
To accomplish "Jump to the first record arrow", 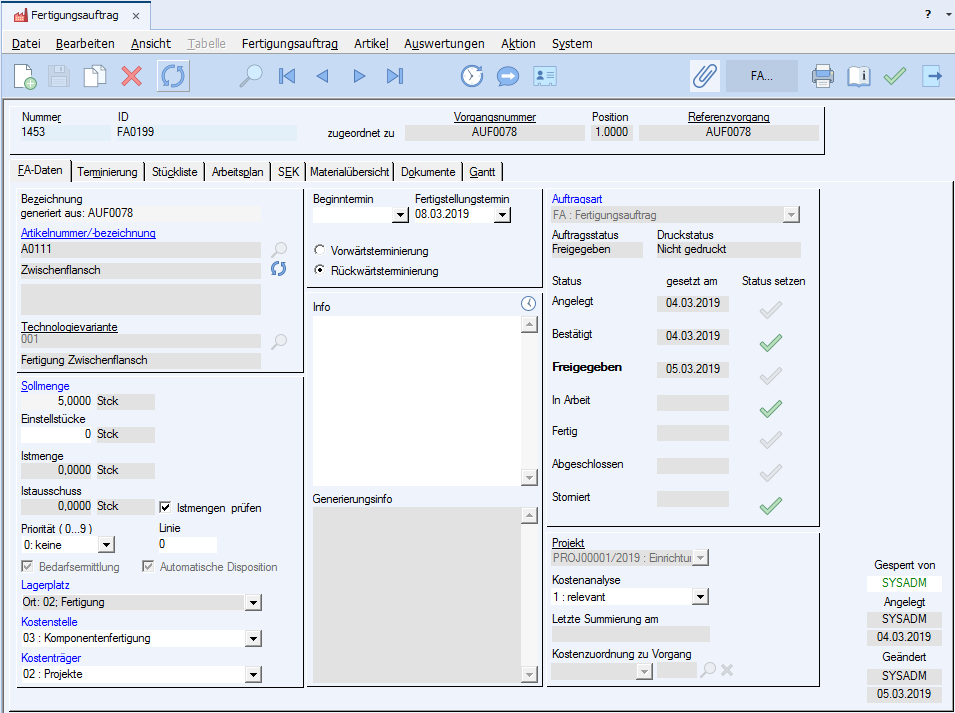I will (287, 76).
